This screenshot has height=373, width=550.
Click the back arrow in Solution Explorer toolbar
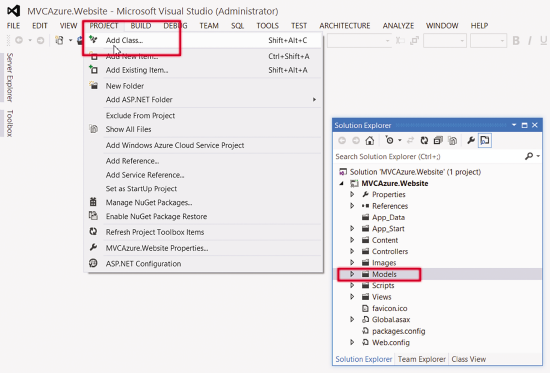(342, 140)
